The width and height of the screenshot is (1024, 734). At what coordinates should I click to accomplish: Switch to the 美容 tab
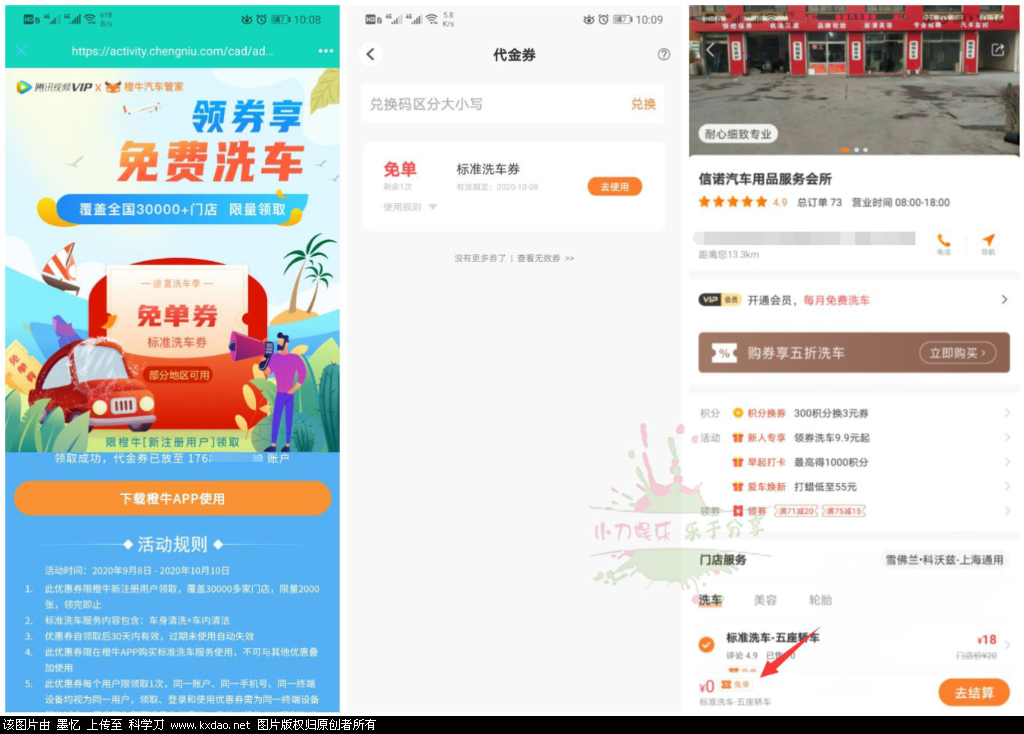pyautogui.click(x=765, y=599)
